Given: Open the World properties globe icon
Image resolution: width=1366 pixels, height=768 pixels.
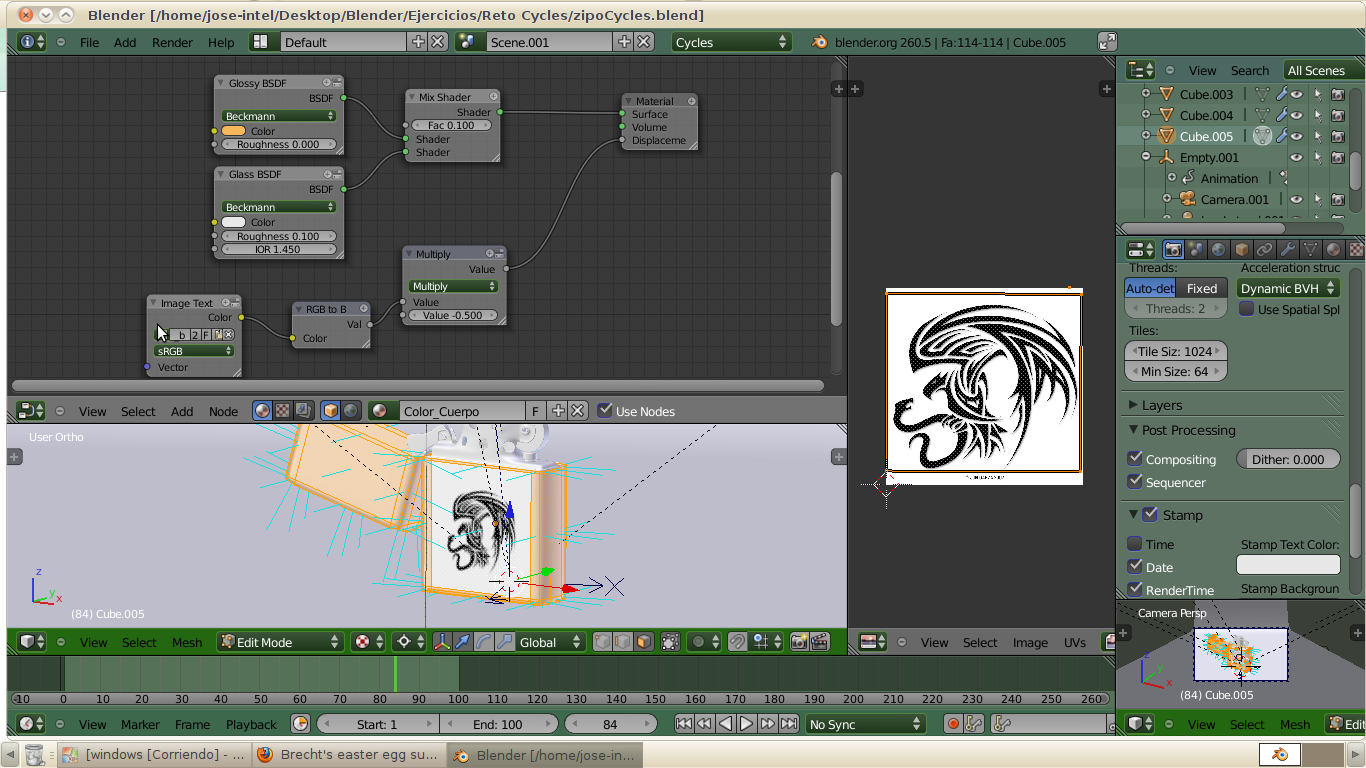Looking at the screenshot, I should 1219,250.
